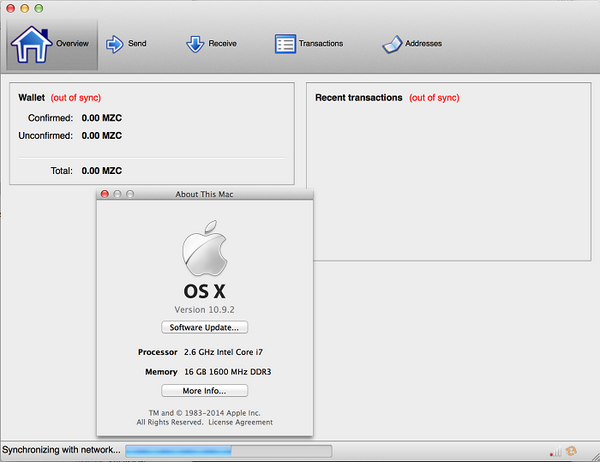Open the Overview house icon
The height and width of the screenshot is (462, 600).
(31, 44)
